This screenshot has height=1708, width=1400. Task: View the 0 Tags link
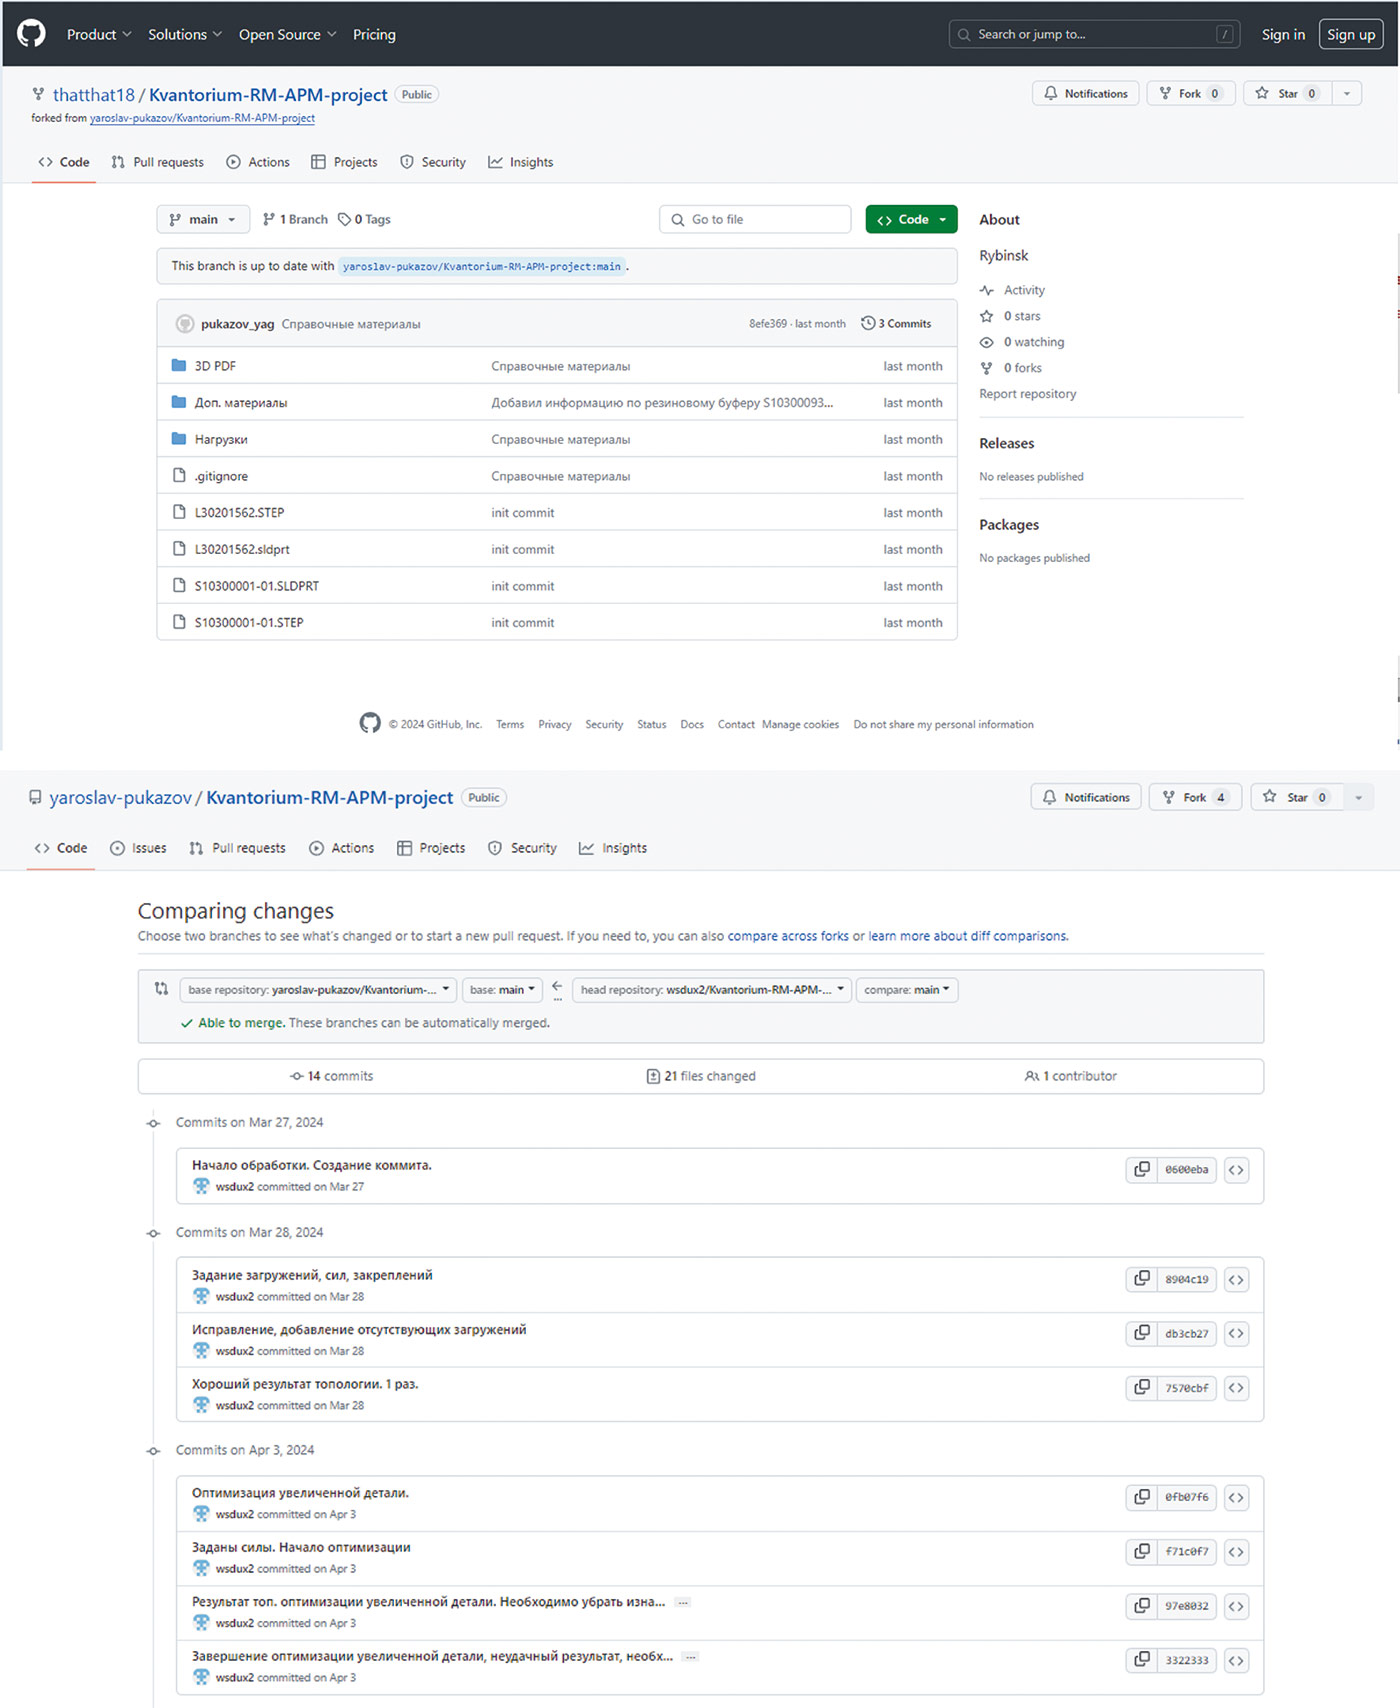[x=364, y=219]
